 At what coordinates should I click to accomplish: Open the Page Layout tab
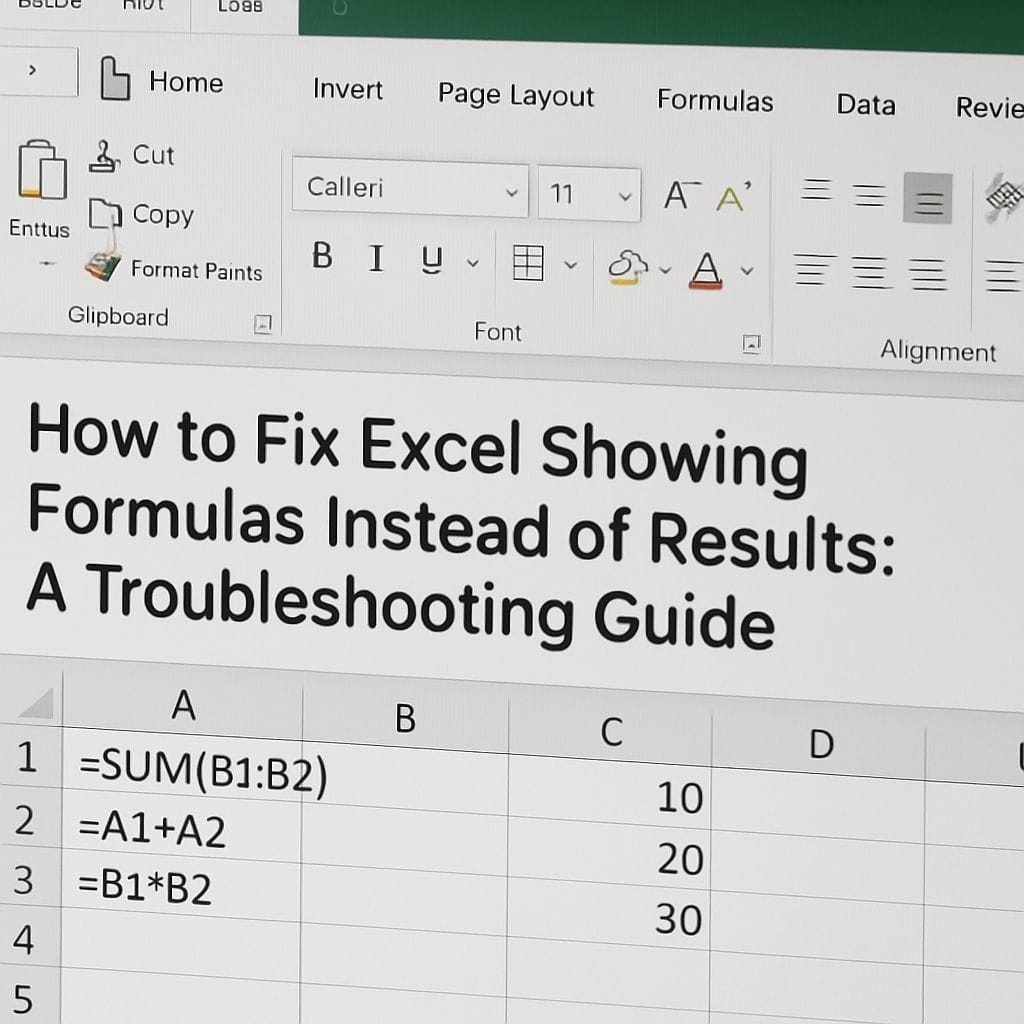[515, 96]
